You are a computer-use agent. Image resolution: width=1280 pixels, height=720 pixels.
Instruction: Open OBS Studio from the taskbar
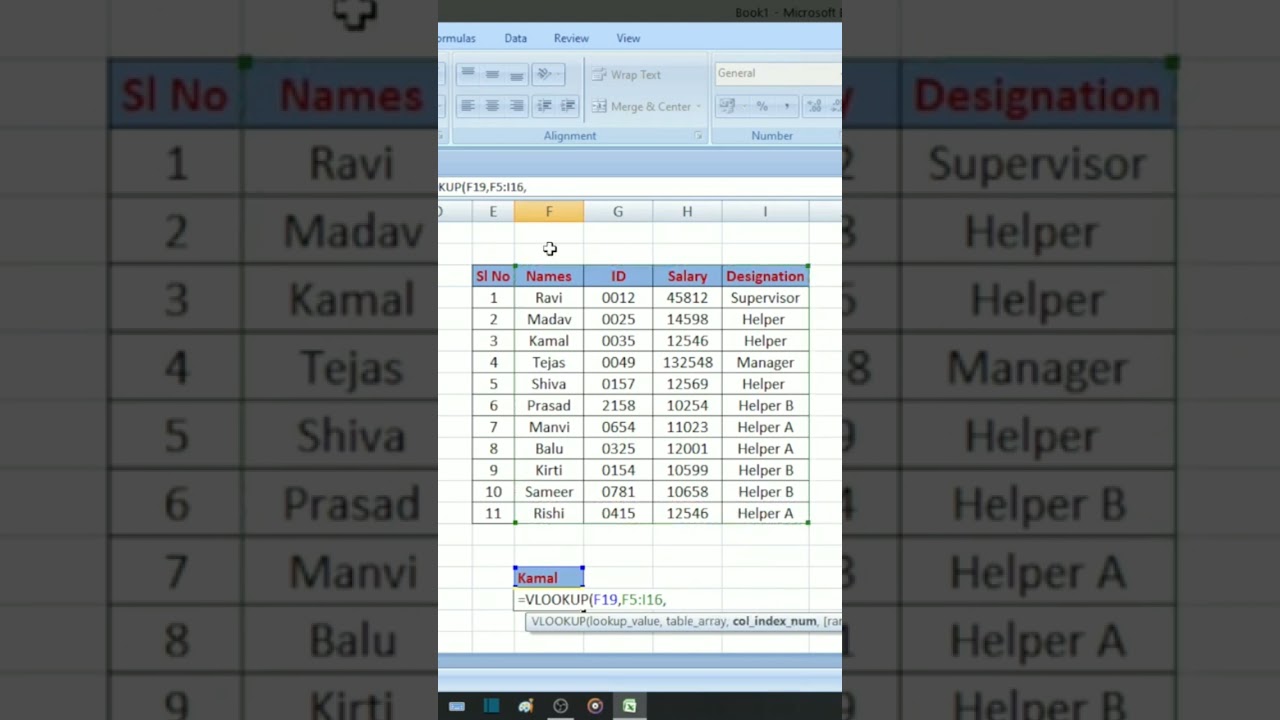click(560, 706)
